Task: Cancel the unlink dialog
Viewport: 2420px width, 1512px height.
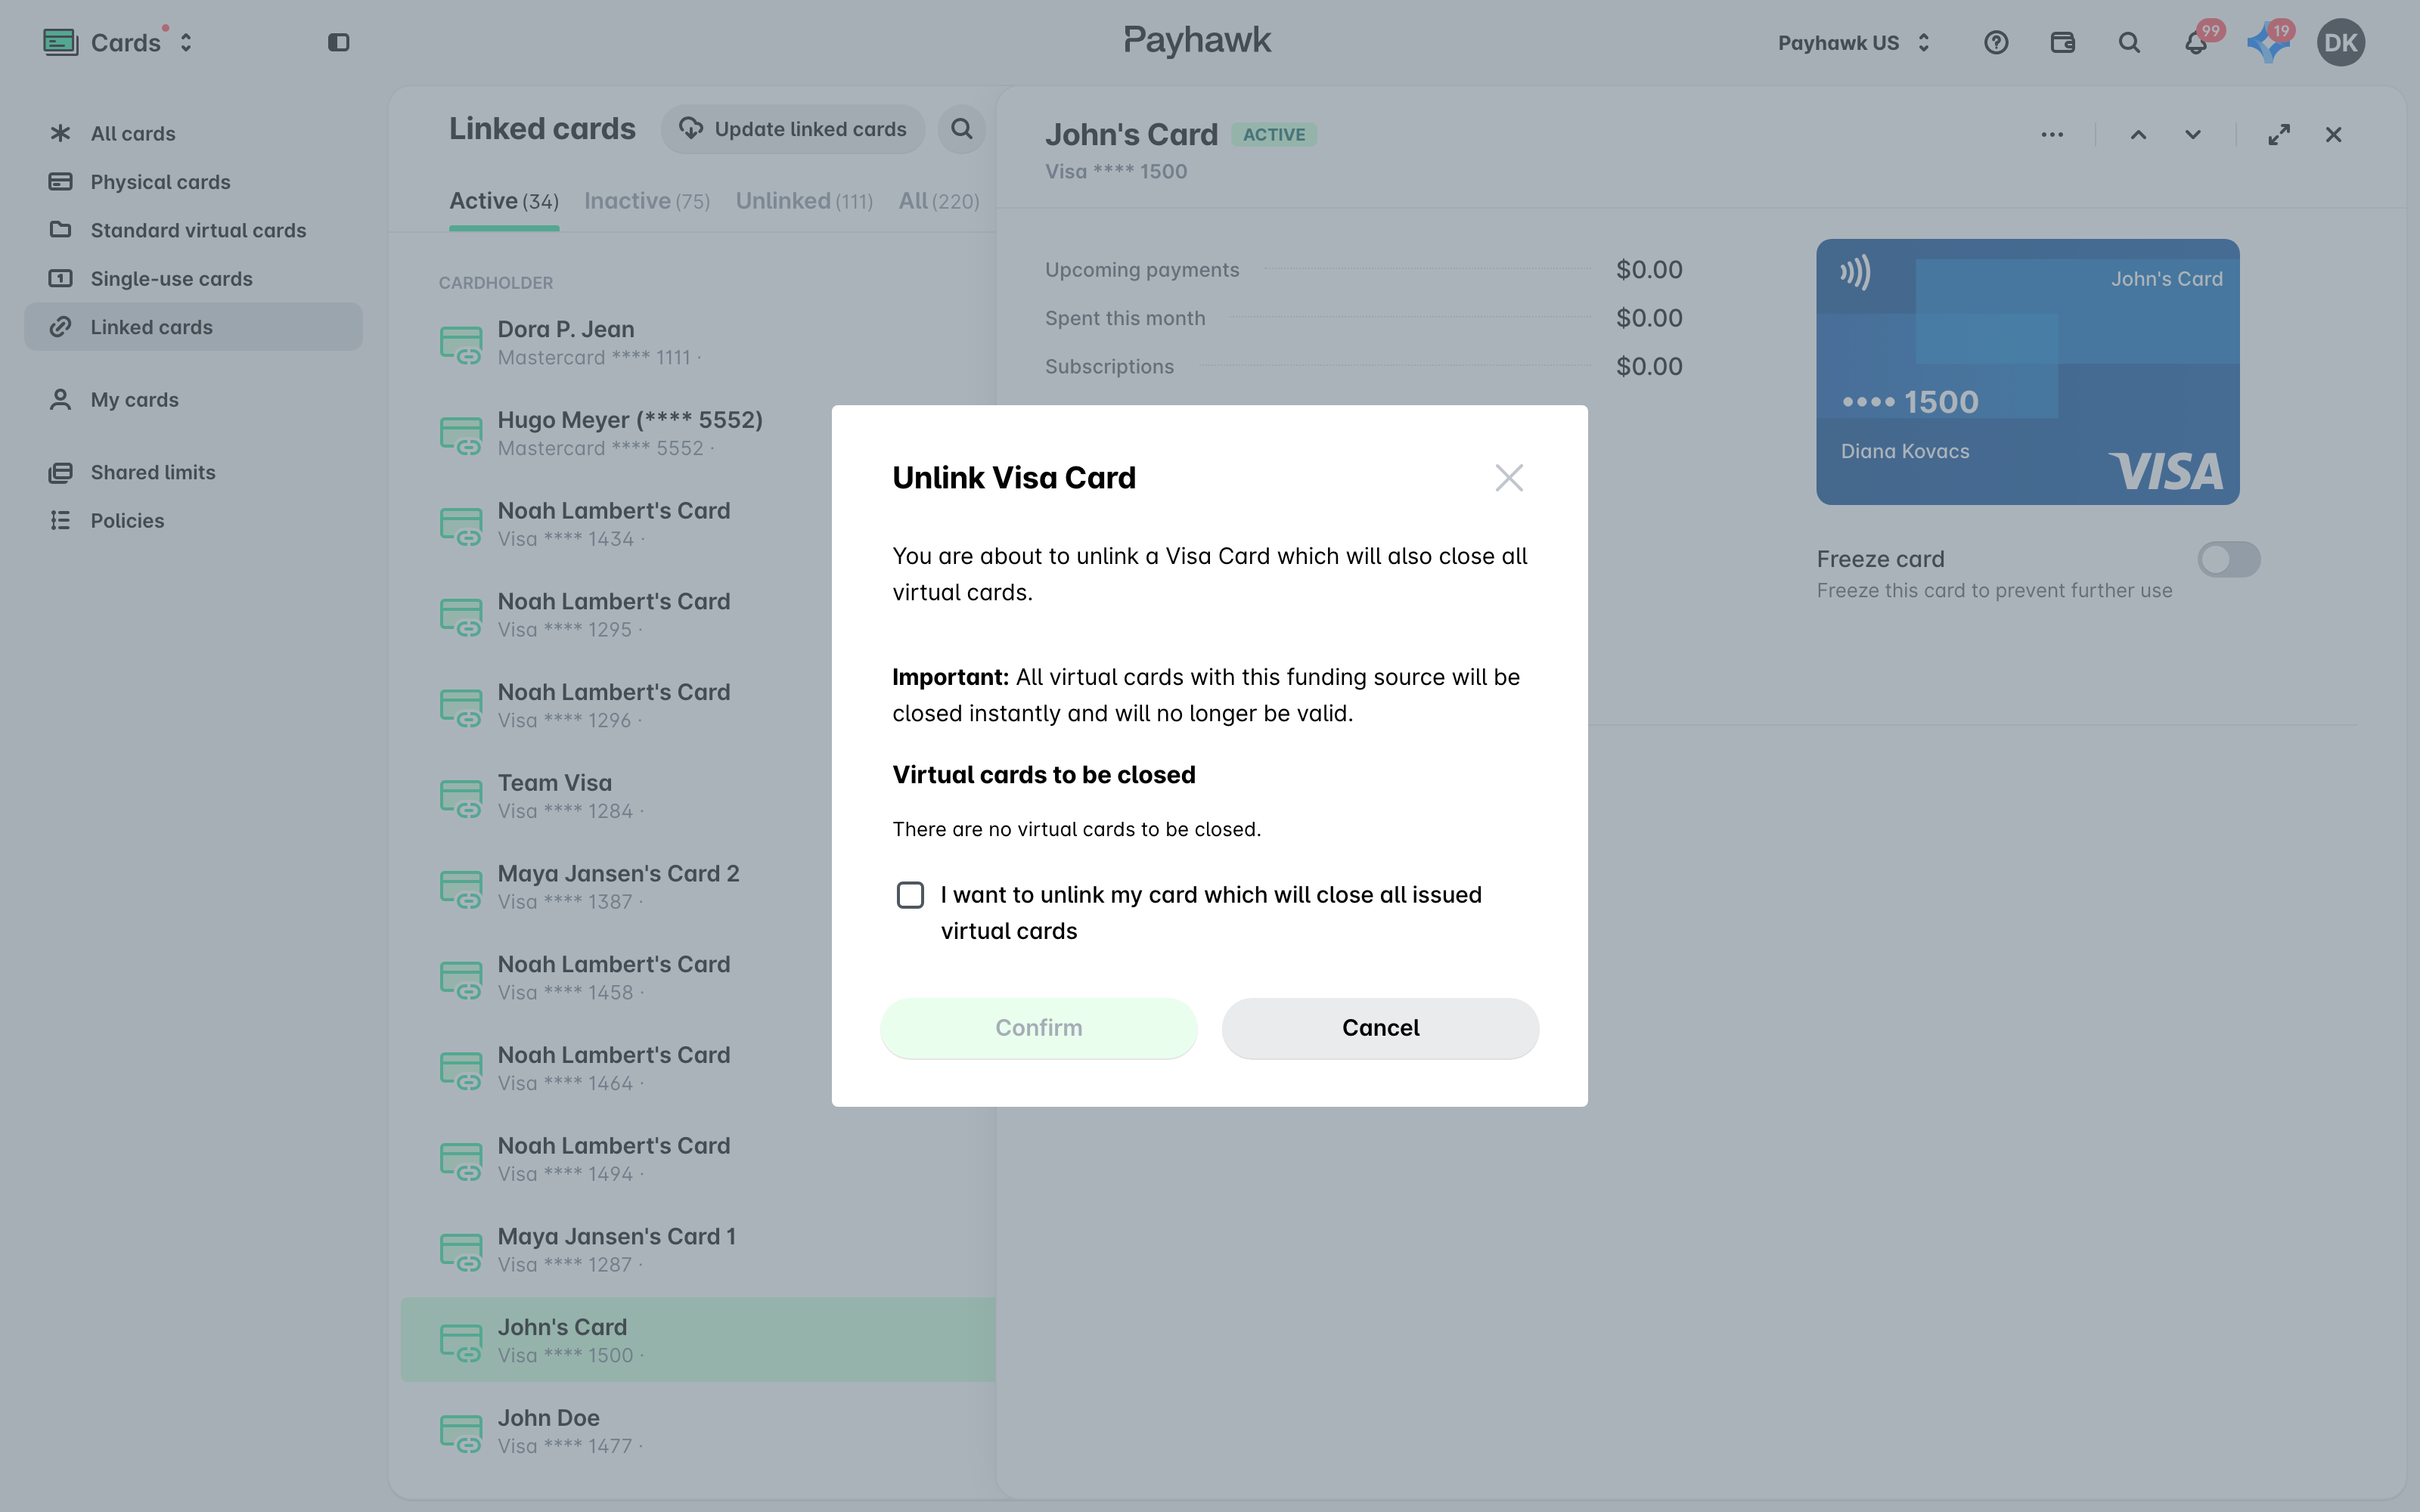Action: click(1380, 1028)
